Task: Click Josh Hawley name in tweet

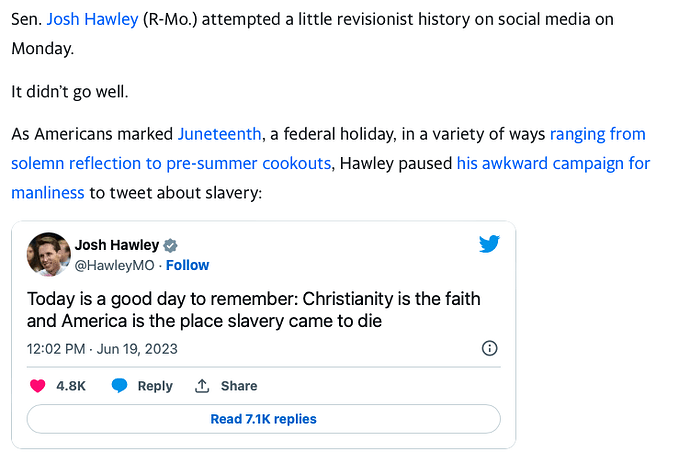Action: click(117, 246)
